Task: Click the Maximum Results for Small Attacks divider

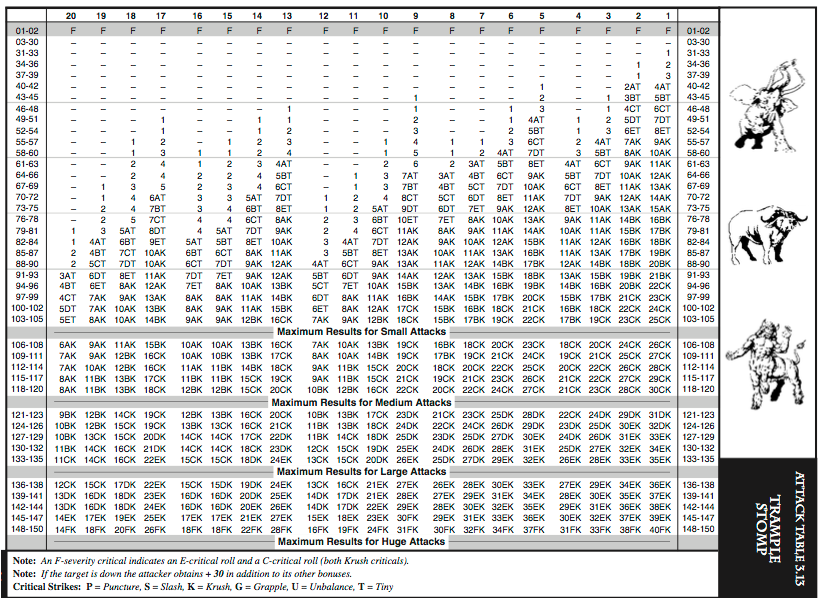Action: (x=362, y=332)
